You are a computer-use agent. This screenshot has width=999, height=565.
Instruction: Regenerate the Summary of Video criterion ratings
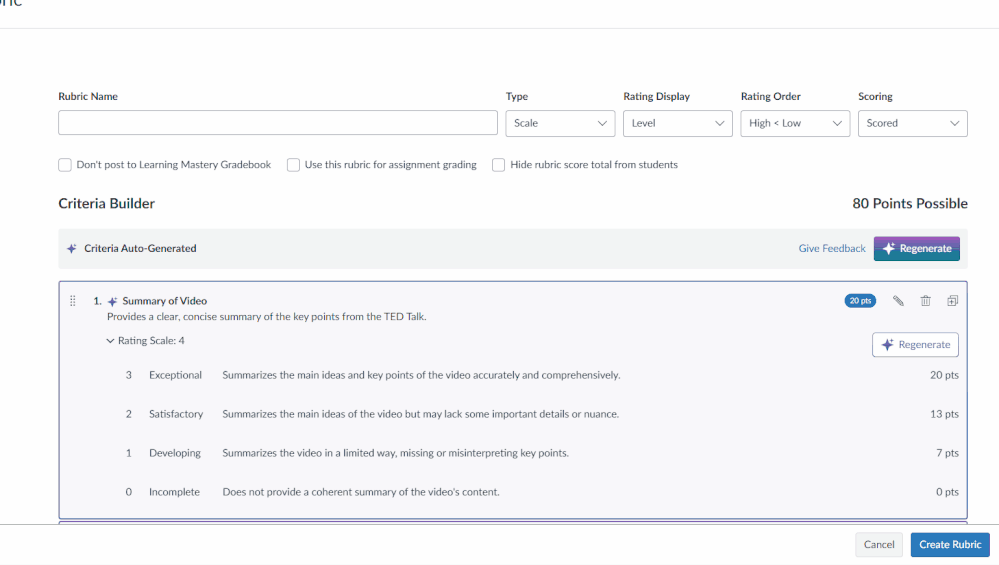click(x=915, y=345)
